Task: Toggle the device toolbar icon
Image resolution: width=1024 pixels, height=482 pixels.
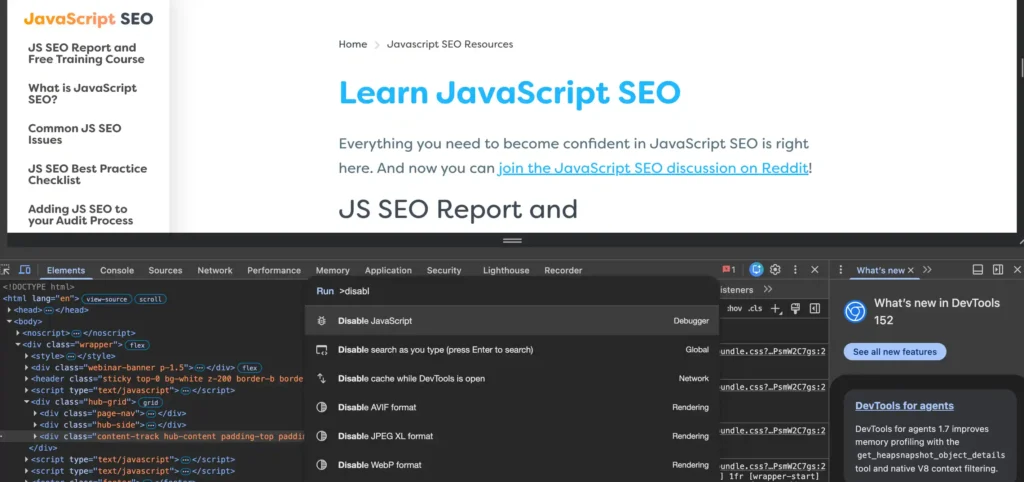Action: [25, 270]
